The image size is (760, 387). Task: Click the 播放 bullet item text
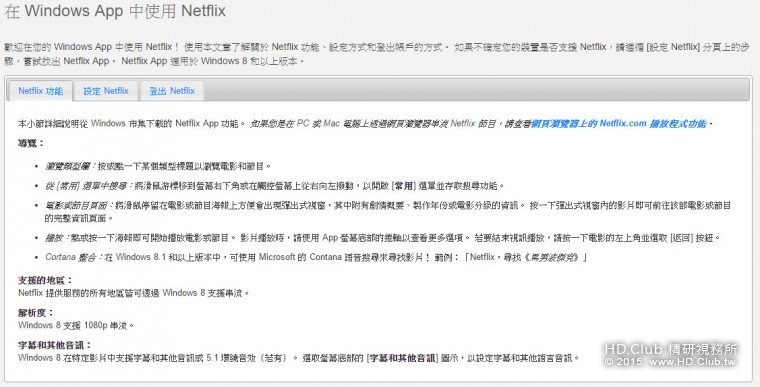383,238
